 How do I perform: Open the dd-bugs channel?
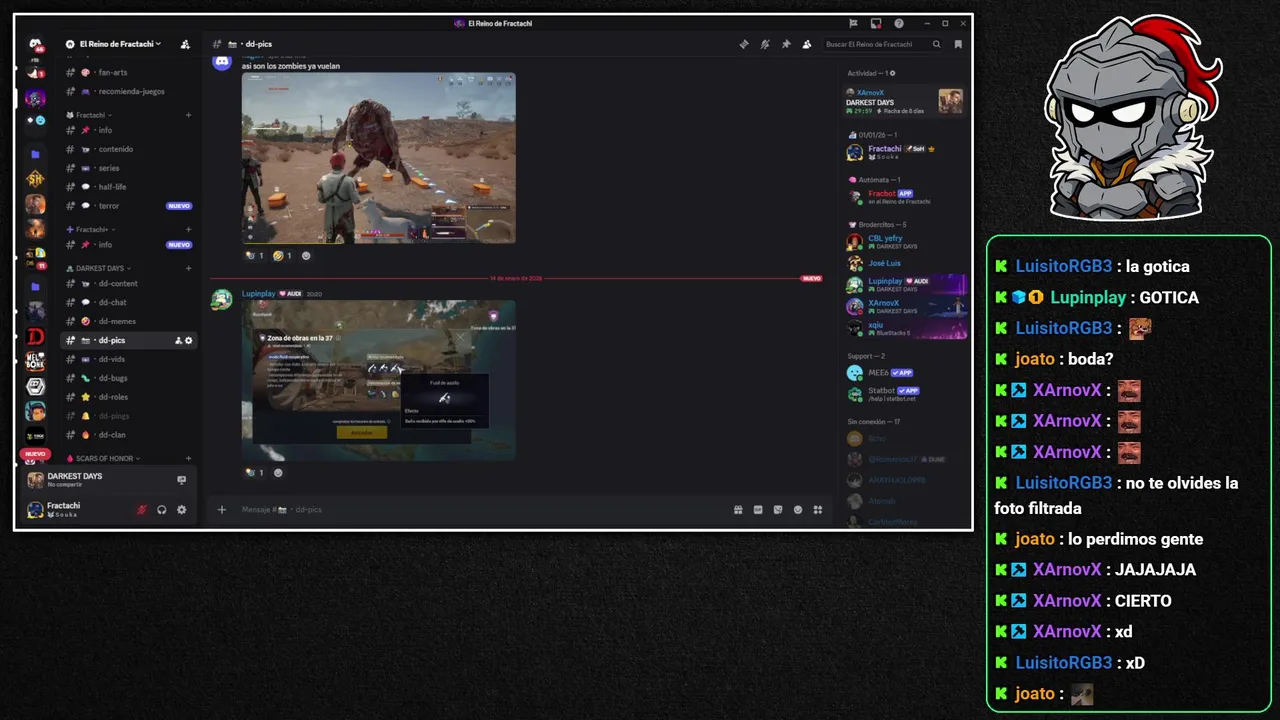tap(129, 378)
